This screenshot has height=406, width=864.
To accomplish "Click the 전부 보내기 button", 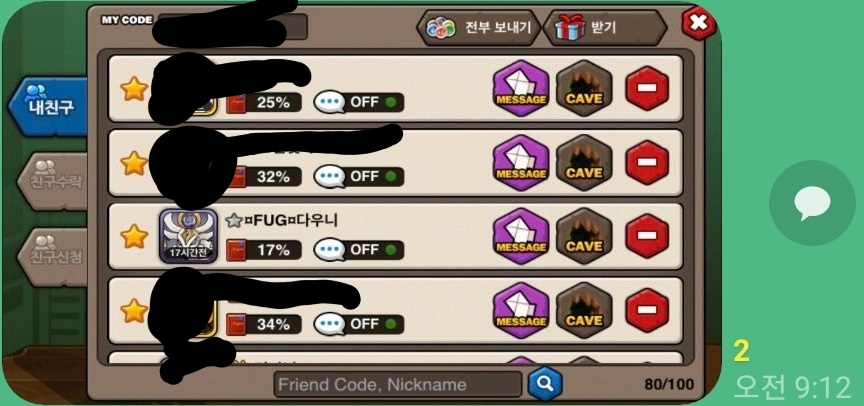I will pos(478,28).
